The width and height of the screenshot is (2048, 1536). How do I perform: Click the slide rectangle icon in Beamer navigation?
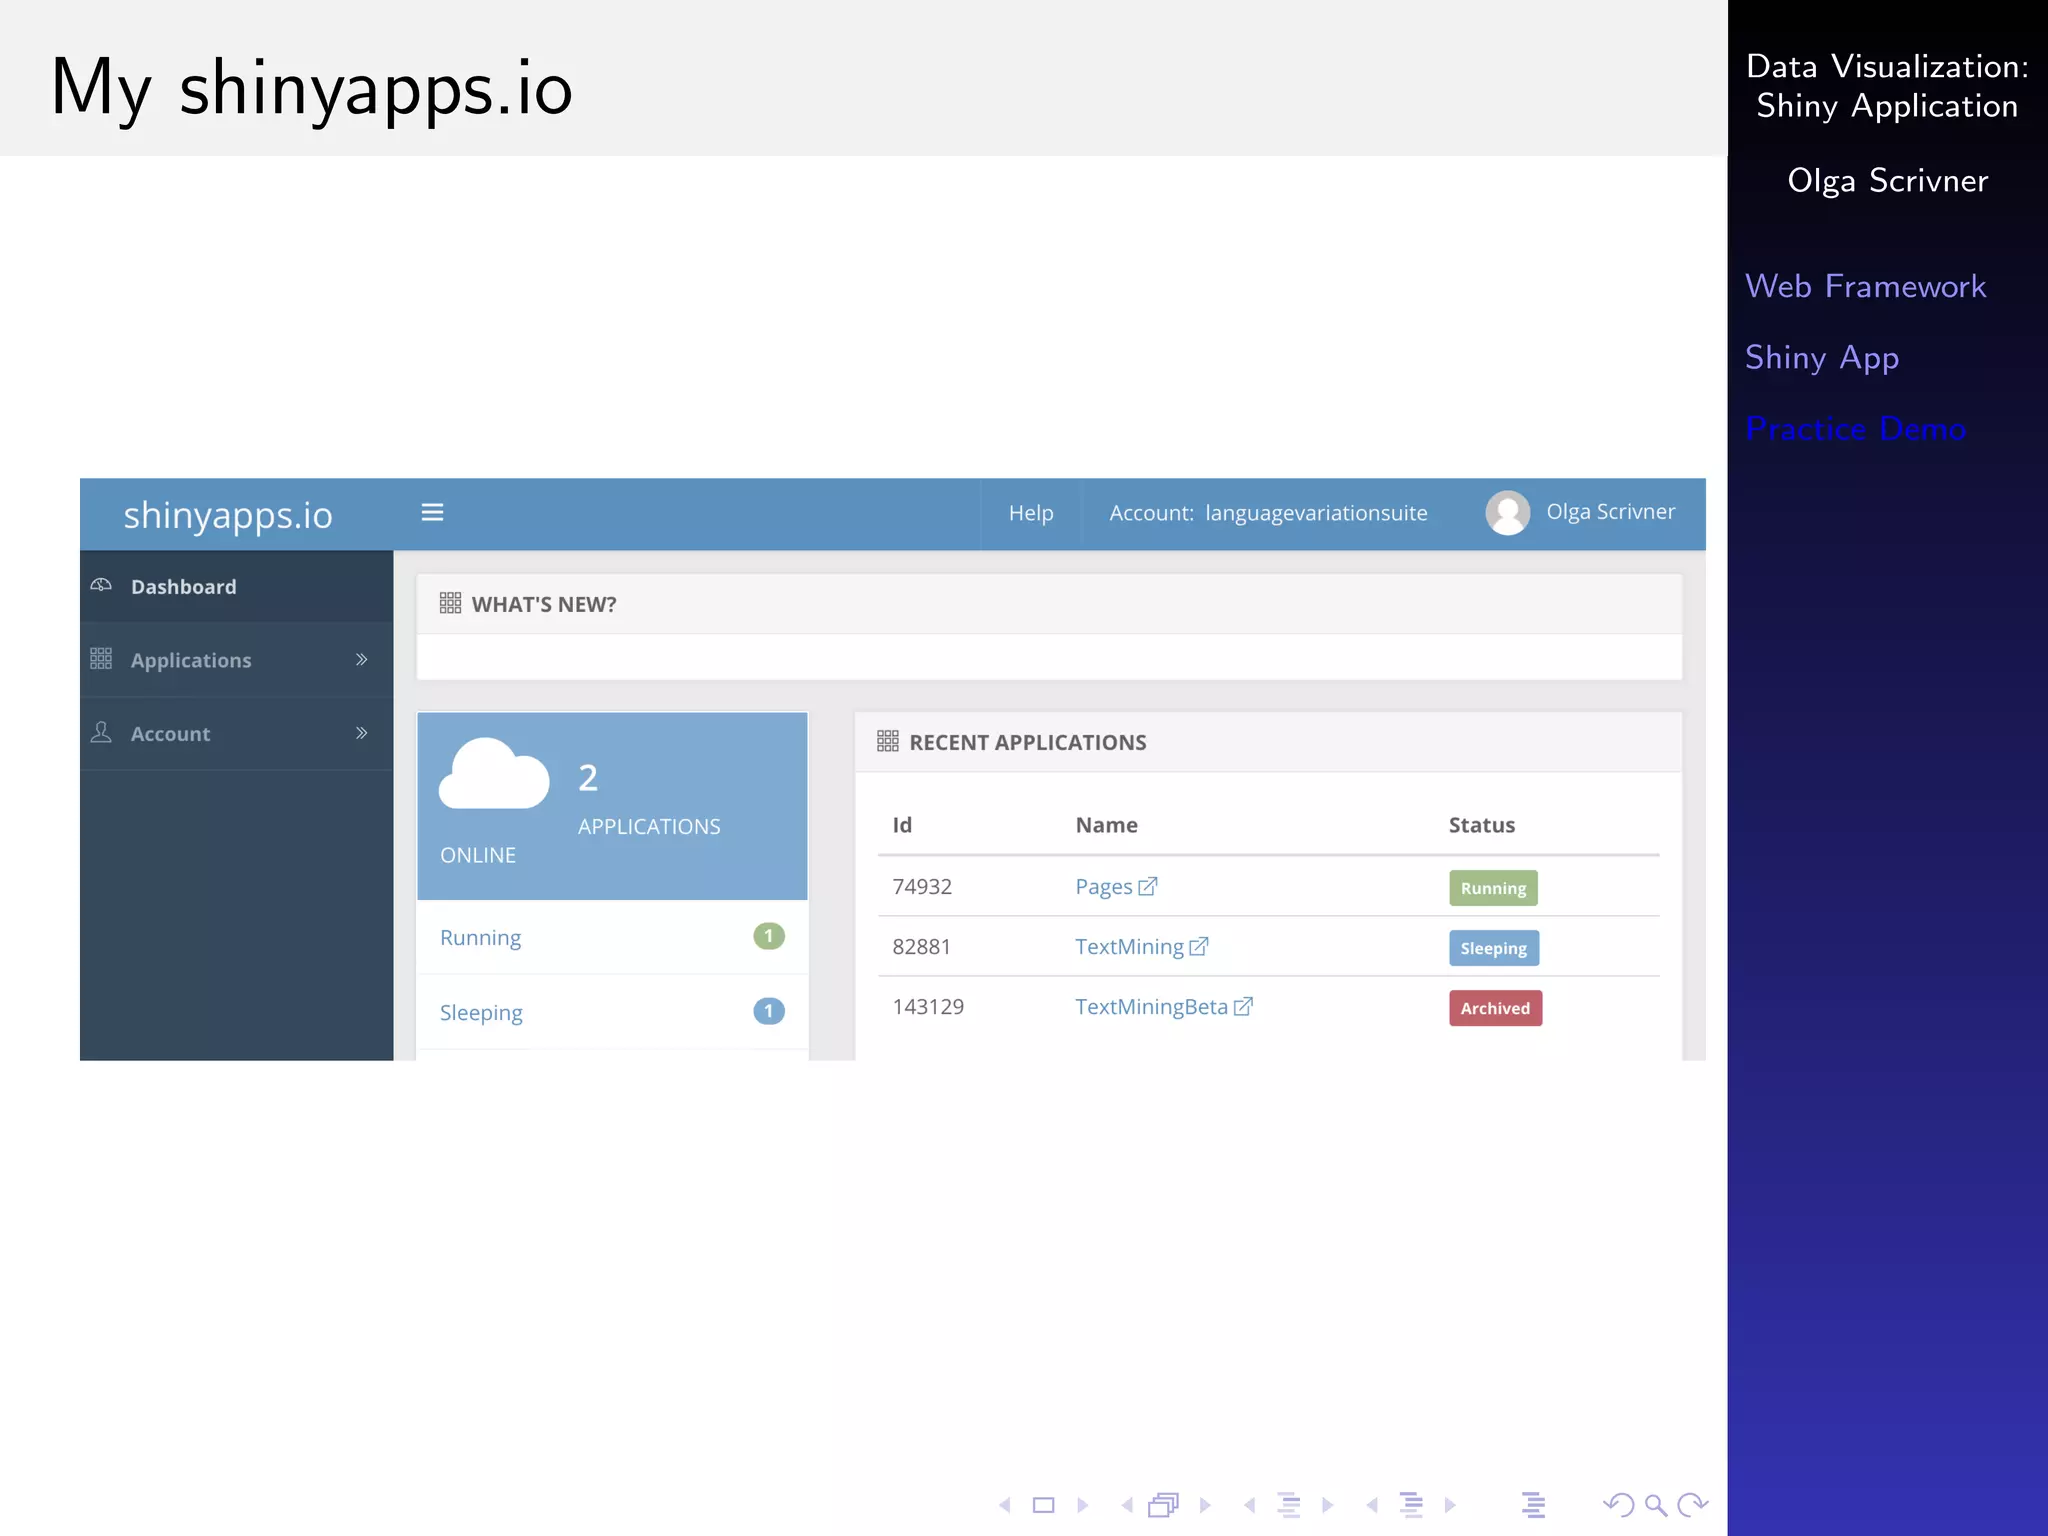pyautogui.click(x=1044, y=1505)
